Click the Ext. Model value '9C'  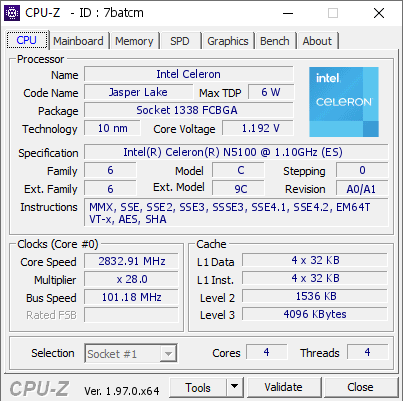pos(239,189)
